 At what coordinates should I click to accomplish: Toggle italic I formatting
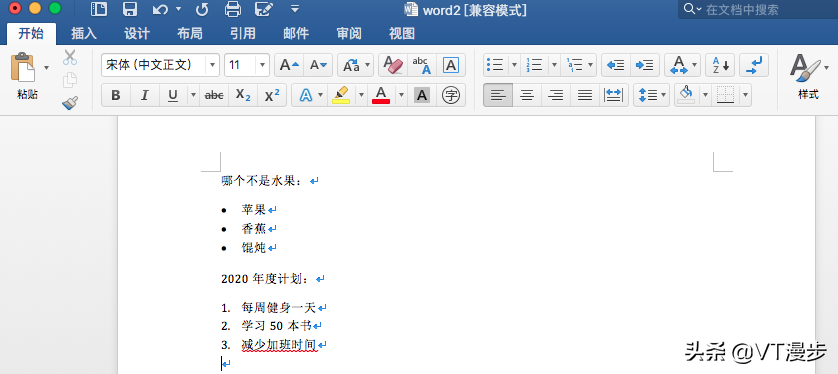click(144, 96)
